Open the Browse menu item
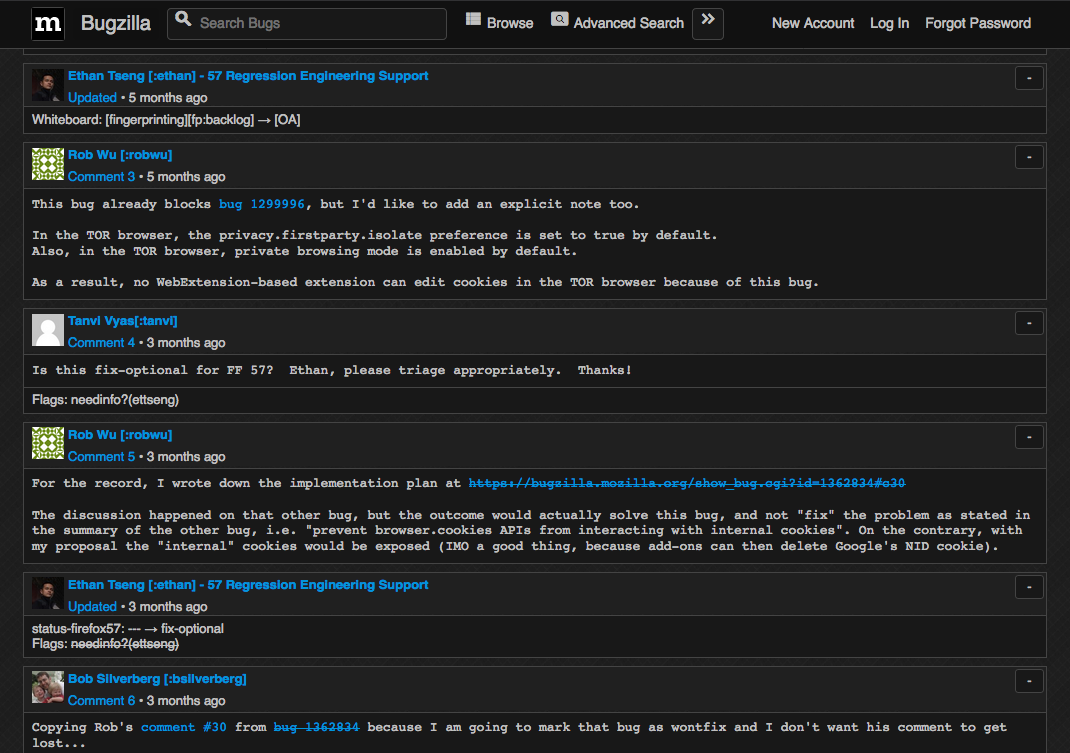The image size is (1070, 753). coord(510,23)
